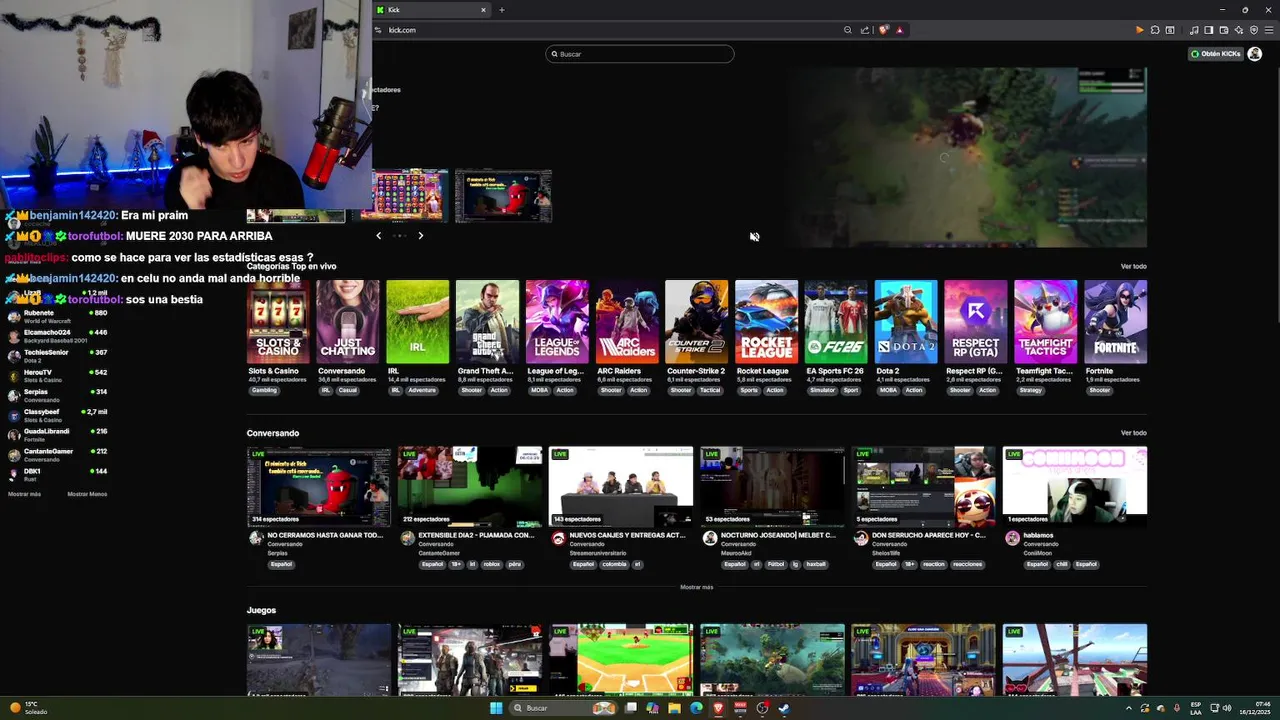The height and width of the screenshot is (720, 1280).
Task: Click the Gambling tag under Slots & Casino
Action: (264, 390)
